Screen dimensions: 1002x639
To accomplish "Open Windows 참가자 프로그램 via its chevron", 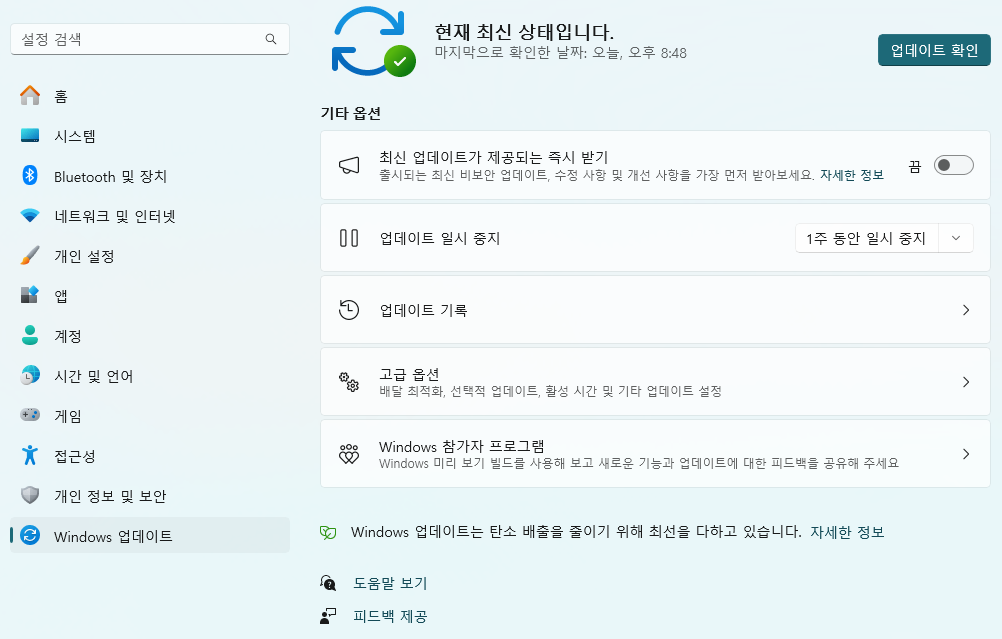I will click(966, 454).
